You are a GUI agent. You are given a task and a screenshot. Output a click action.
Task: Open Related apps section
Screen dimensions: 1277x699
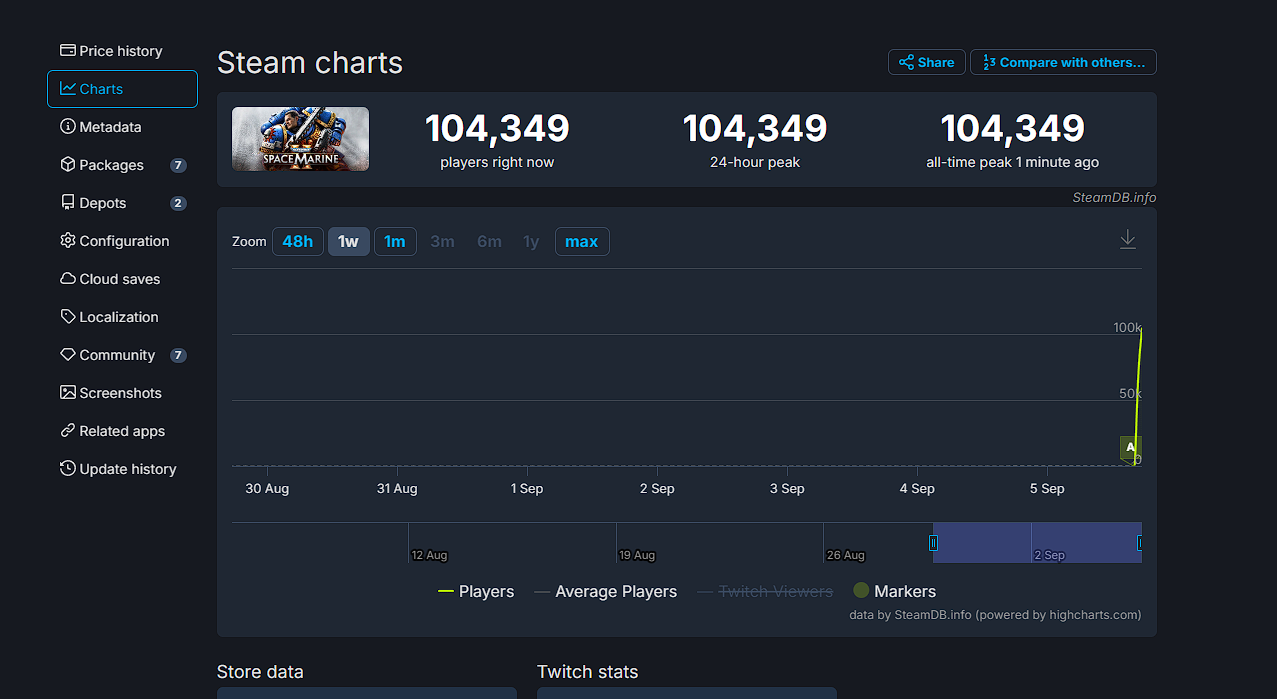tap(122, 431)
